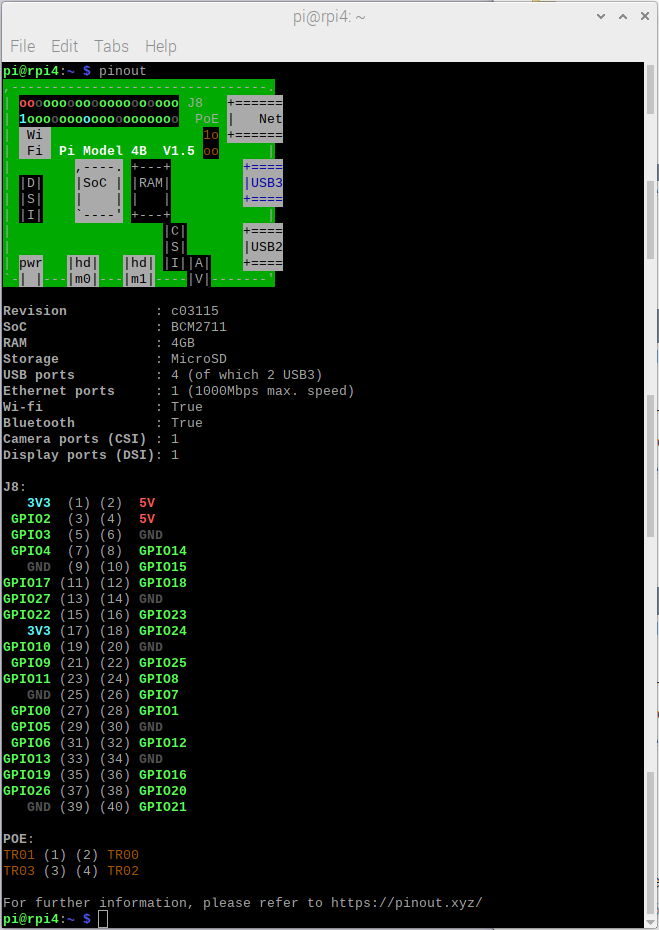Image resolution: width=659 pixels, height=930 pixels.
Task: Click the pwr connector in diagram
Action: 31,270
